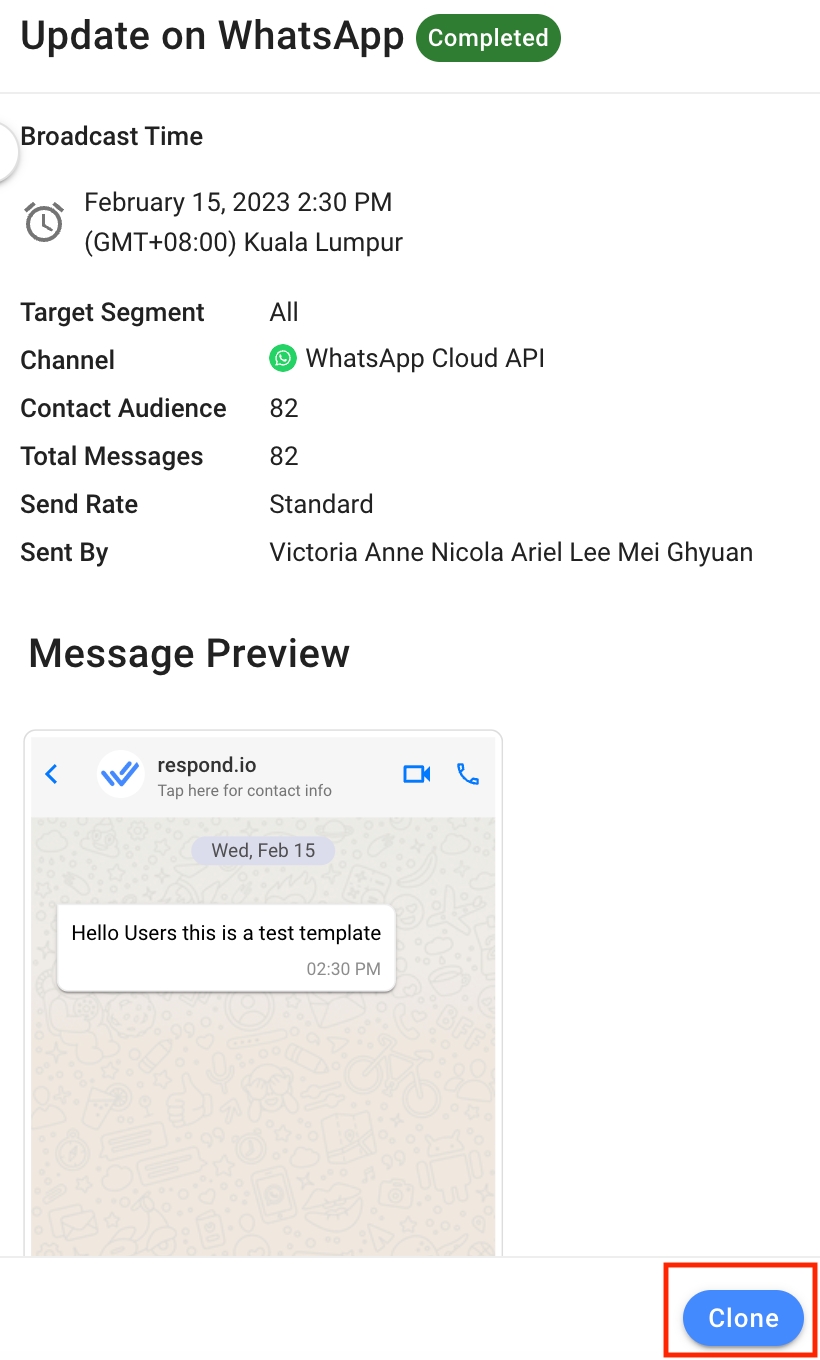Click the phone call icon

click(468, 774)
